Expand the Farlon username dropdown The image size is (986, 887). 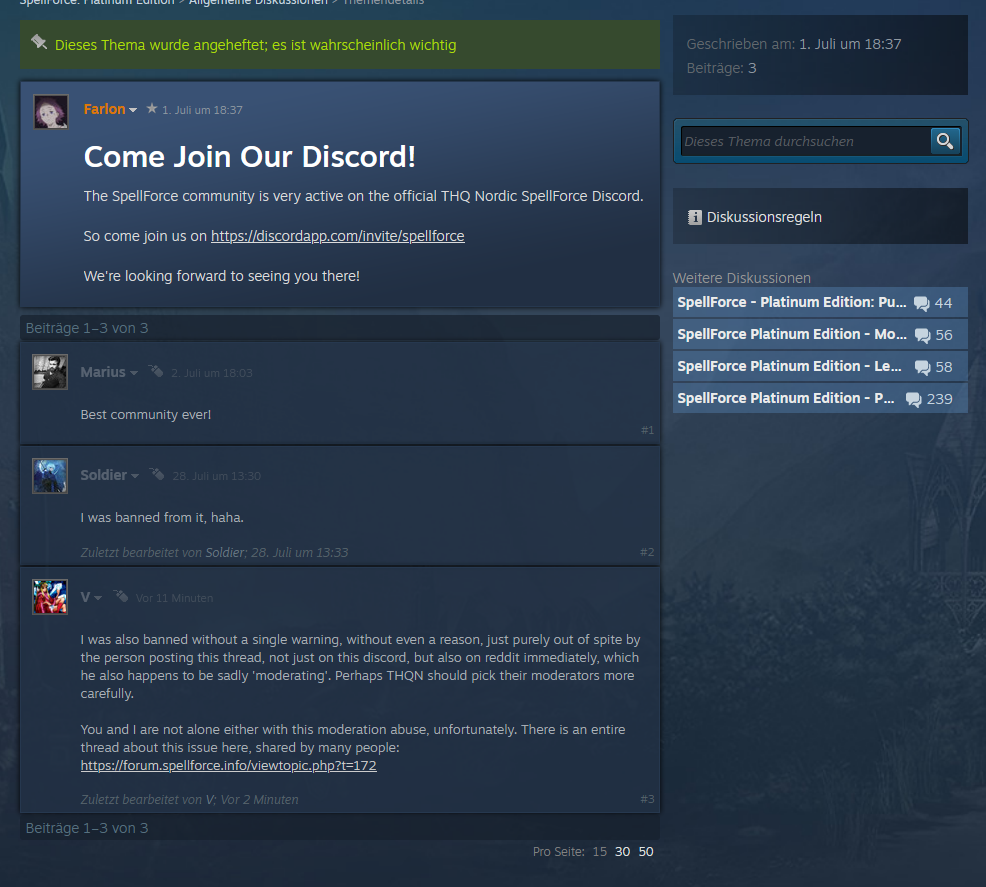point(133,110)
